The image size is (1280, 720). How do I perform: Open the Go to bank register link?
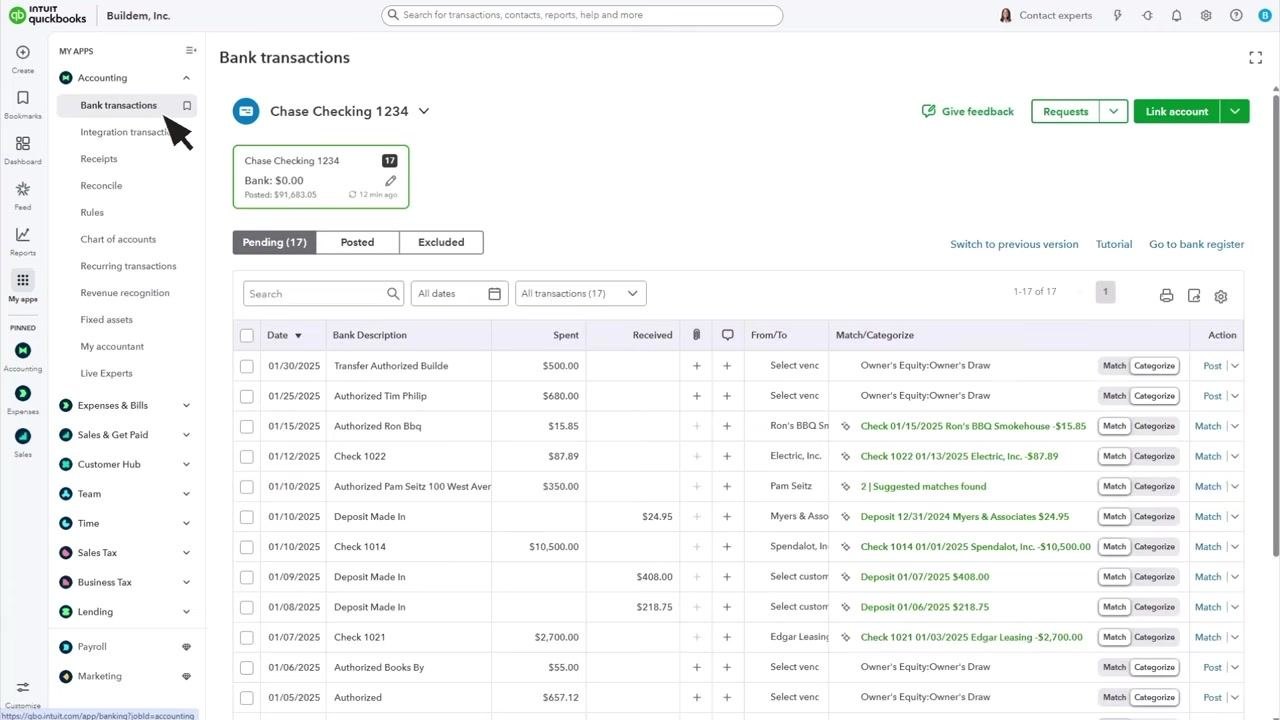tap(1196, 244)
